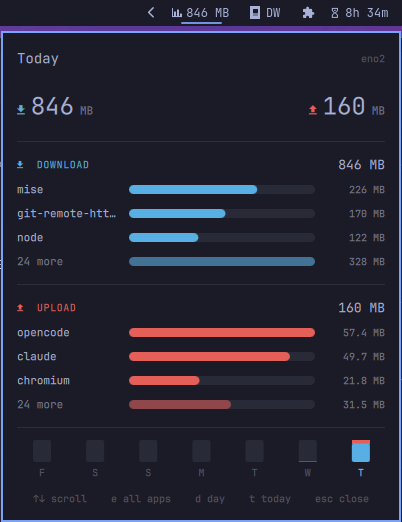Click the 8h 34m timer text

(x=367, y=13)
